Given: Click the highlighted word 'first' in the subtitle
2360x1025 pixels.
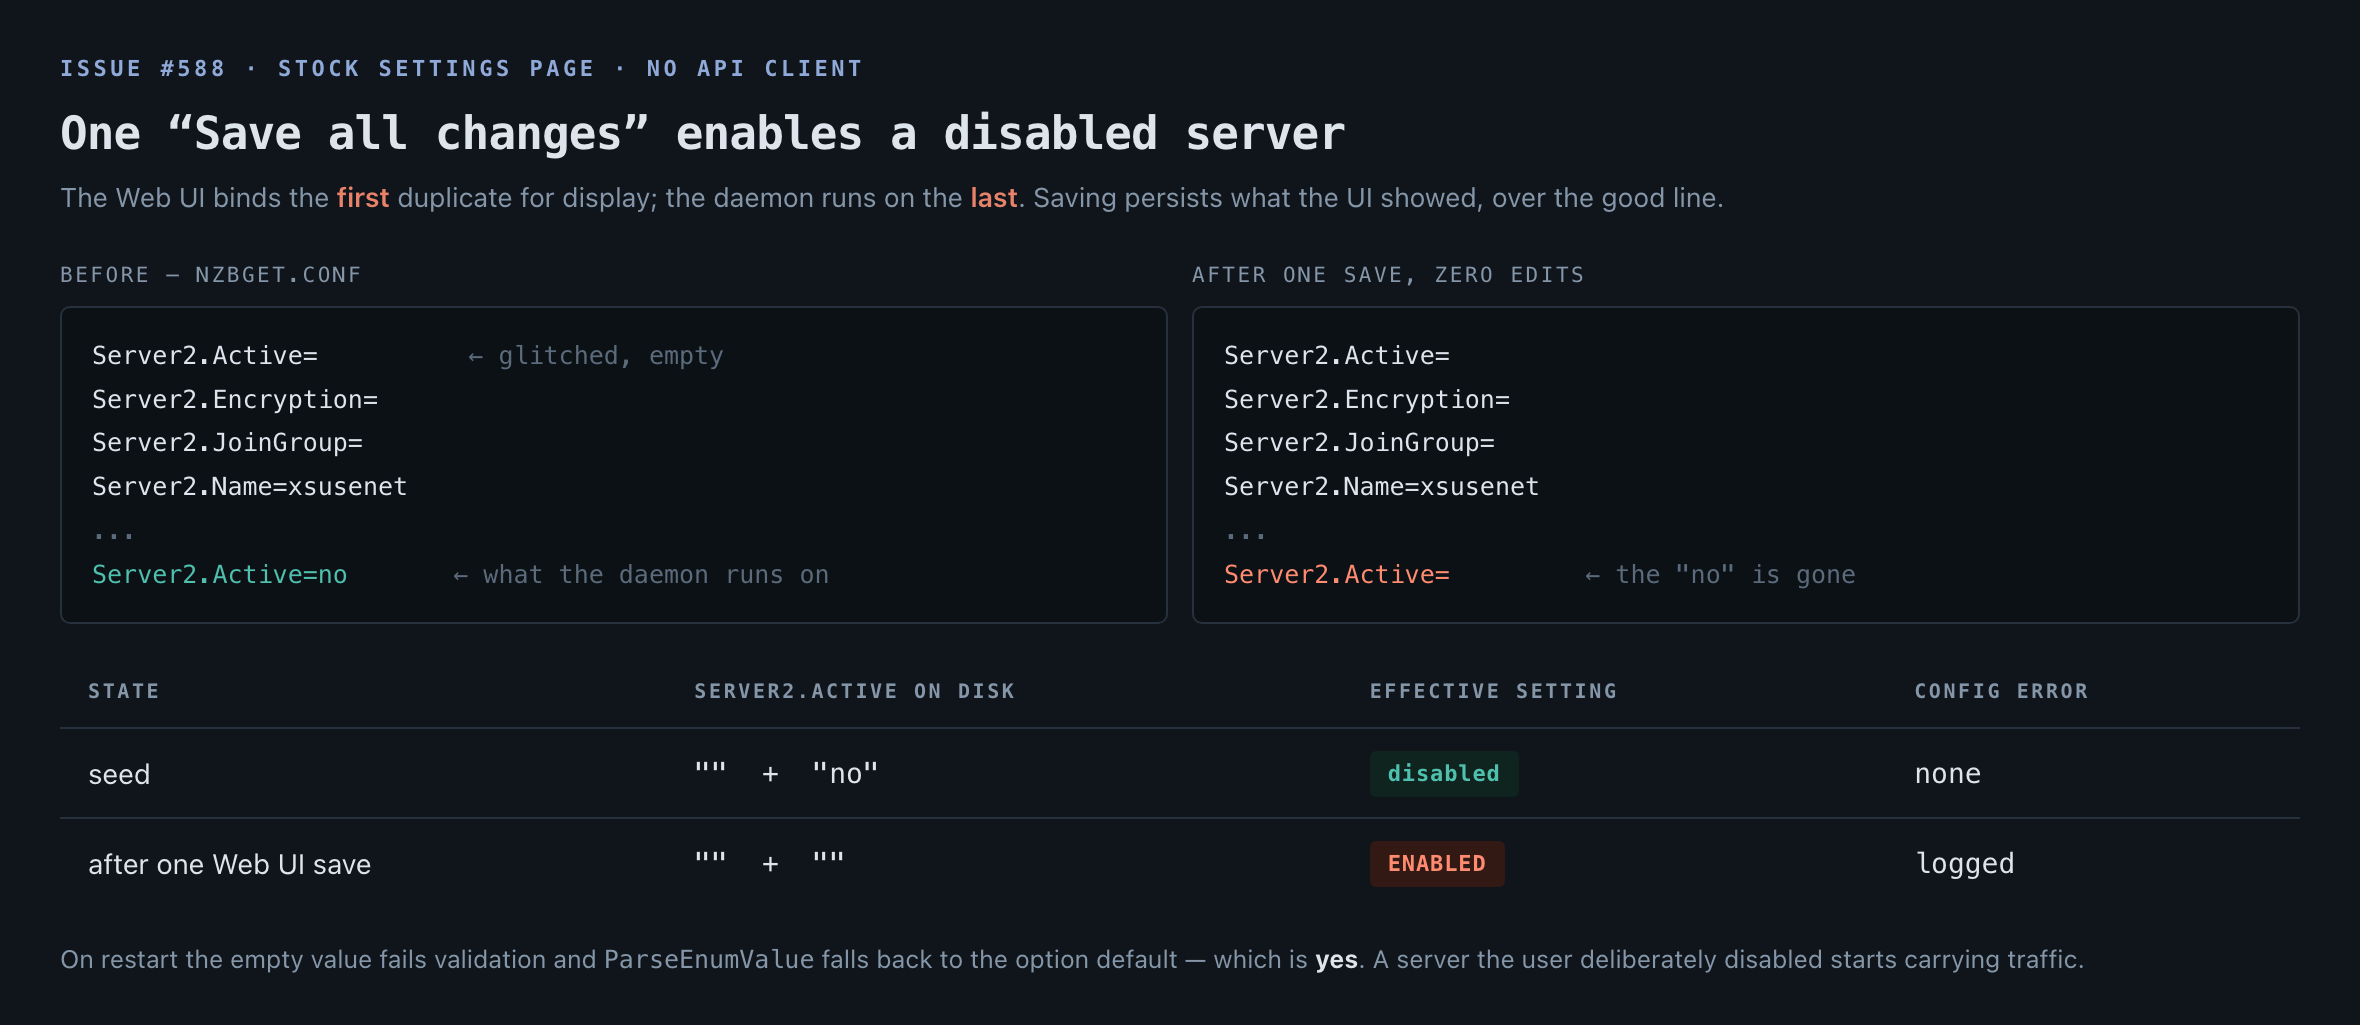Looking at the screenshot, I should [362, 198].
